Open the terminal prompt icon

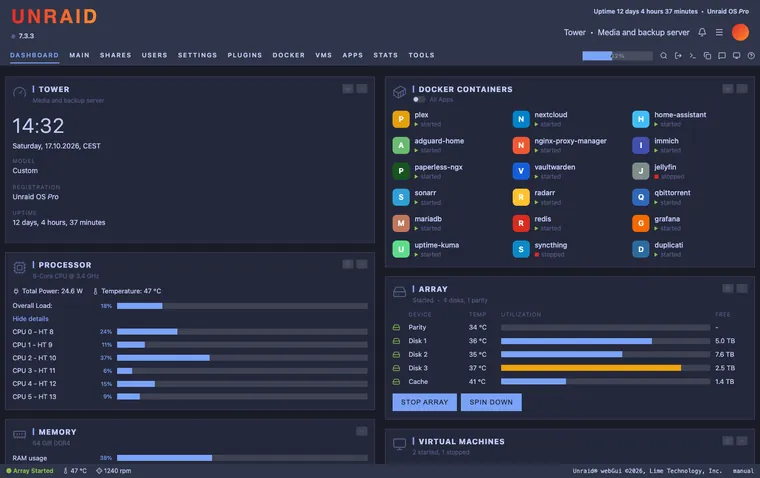click(x=693, y=56)
